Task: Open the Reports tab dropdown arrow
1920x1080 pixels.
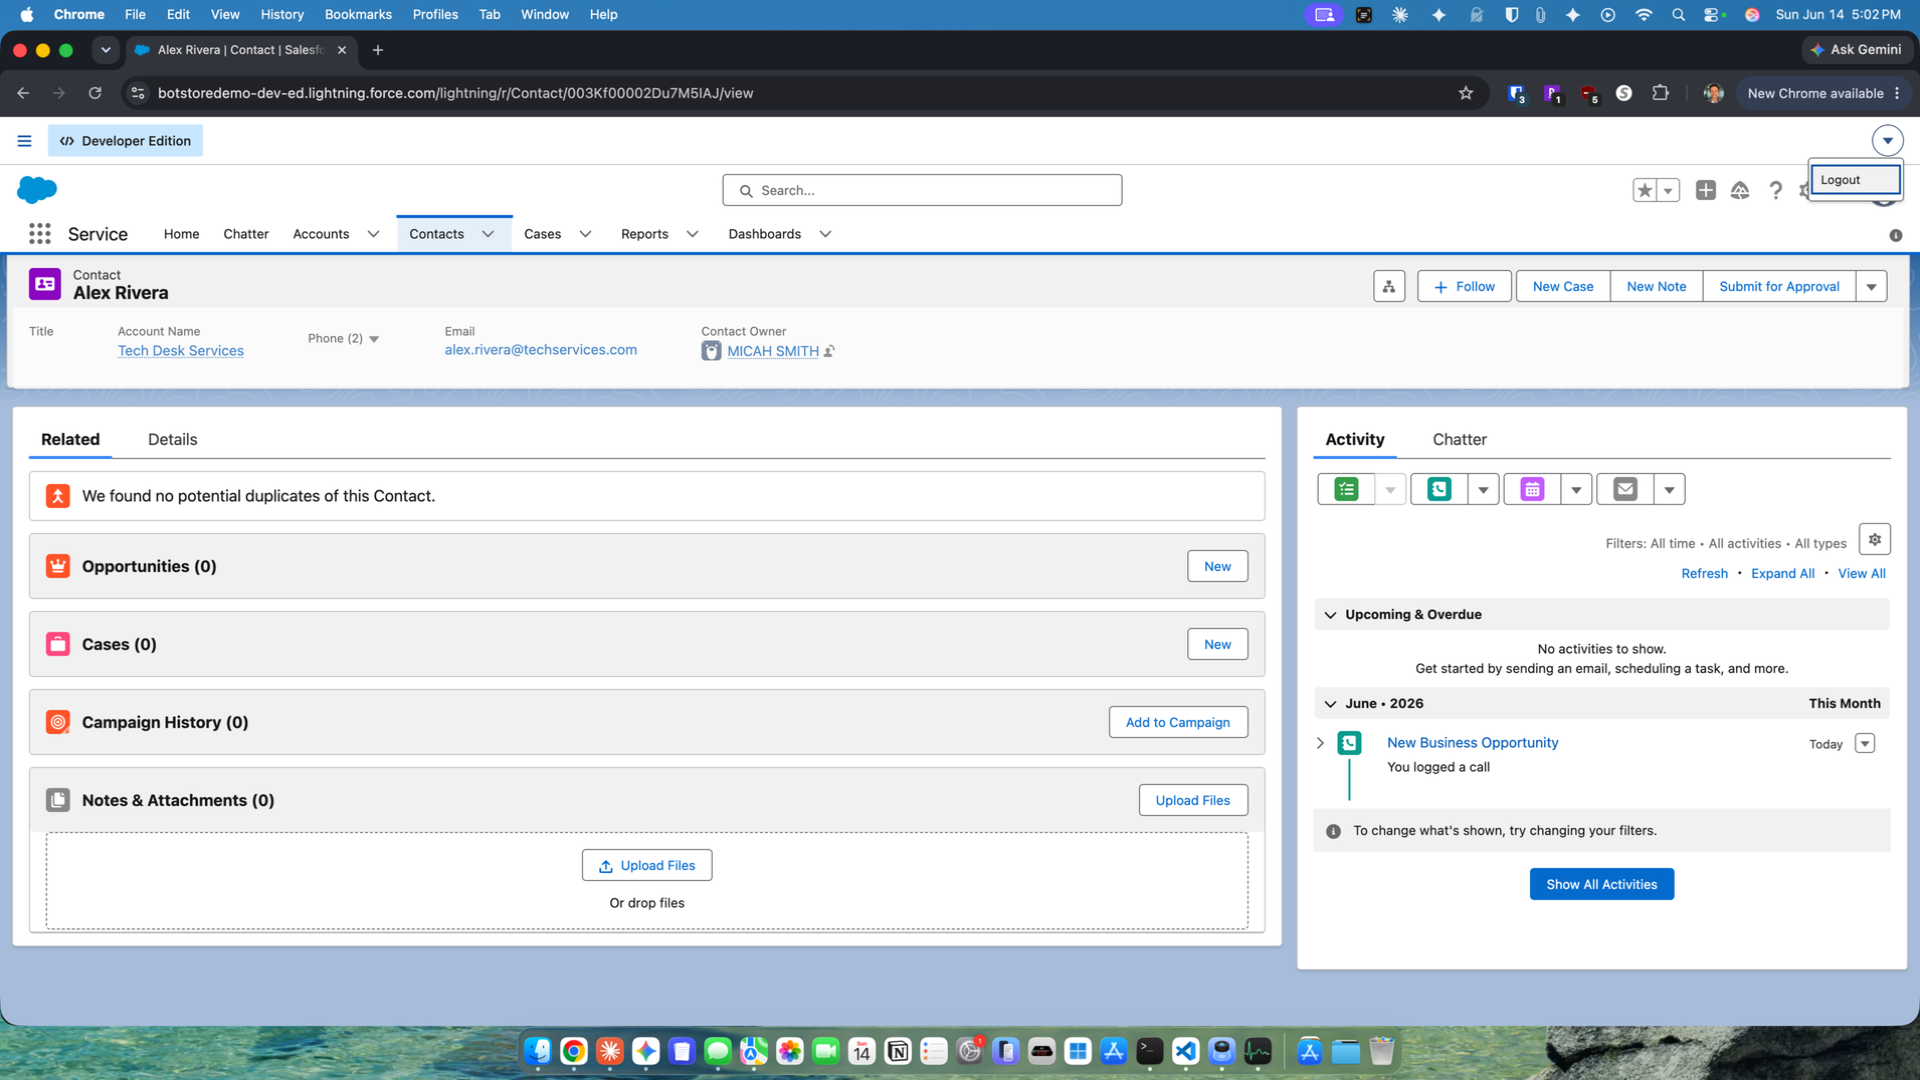Action: [692, 234]
